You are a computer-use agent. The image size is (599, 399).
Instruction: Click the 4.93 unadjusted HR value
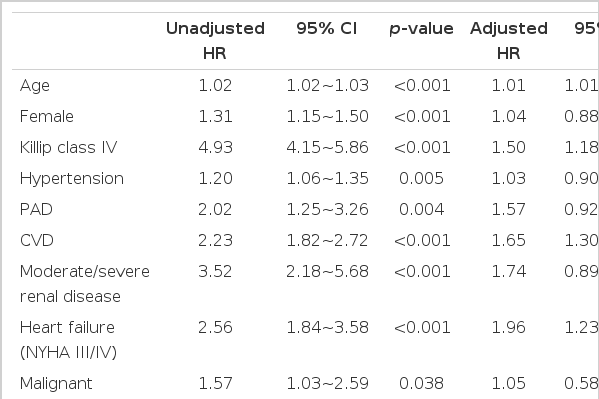(215, 148)
